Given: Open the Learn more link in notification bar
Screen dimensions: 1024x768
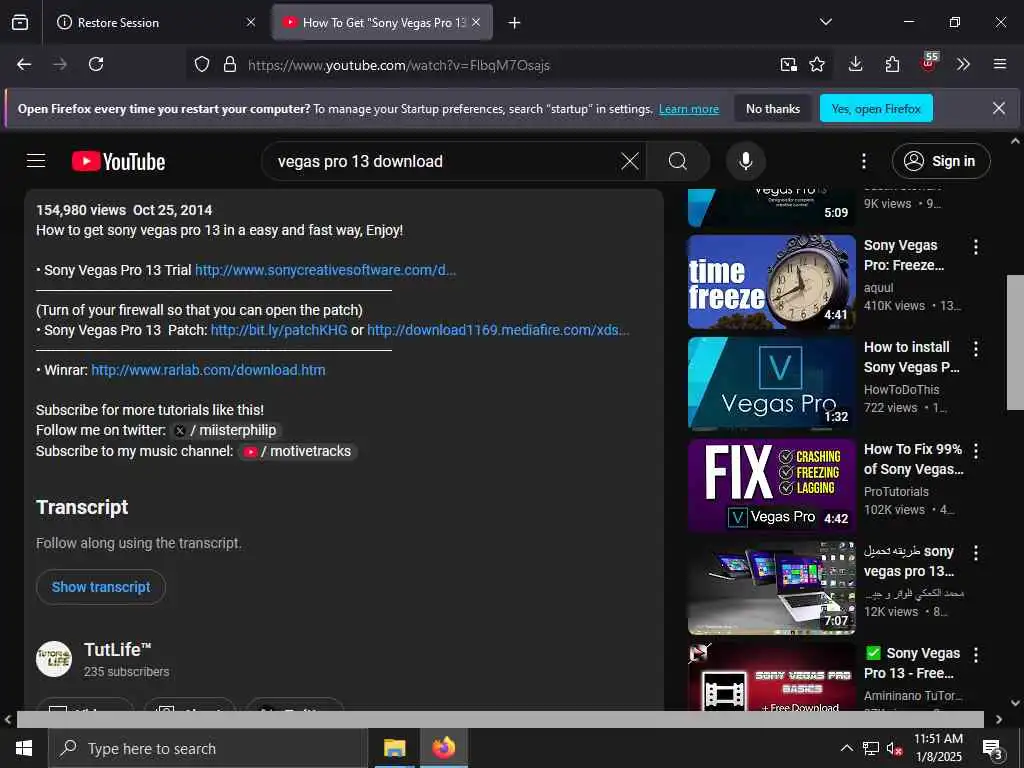Looking at the screenshot, I should pos(689,109).
